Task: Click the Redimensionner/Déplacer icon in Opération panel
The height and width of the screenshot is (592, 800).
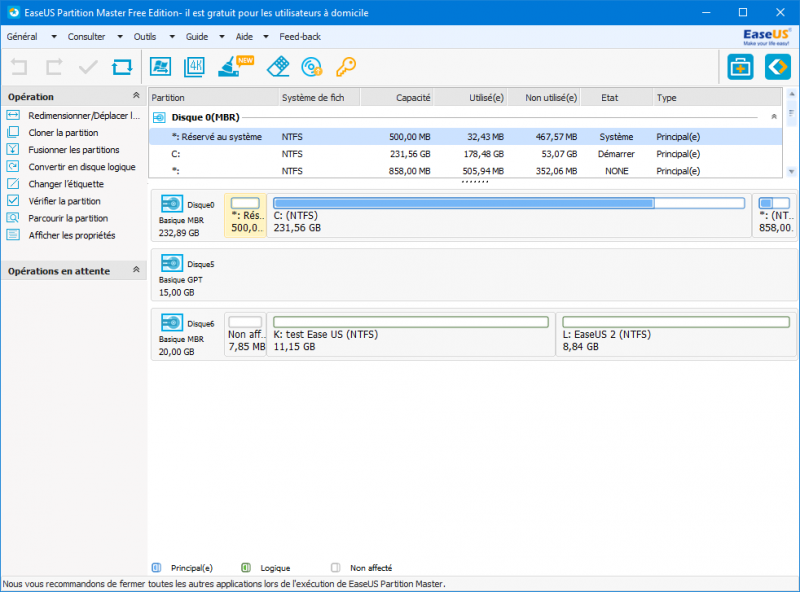Action: point(13,115)
